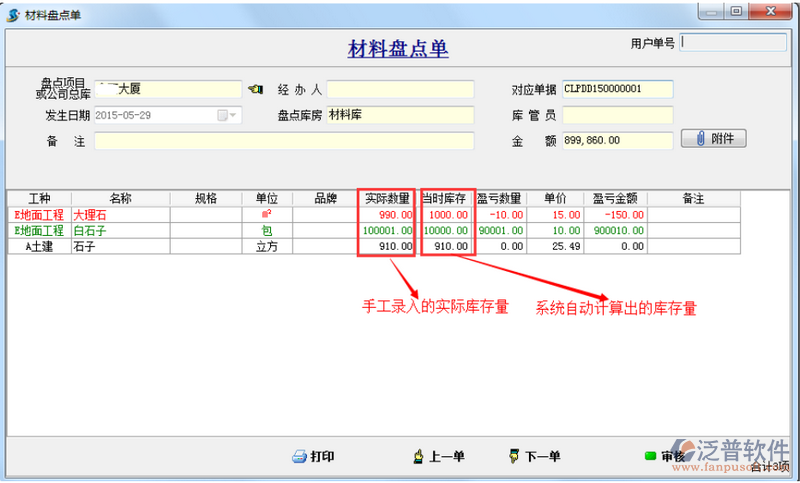Select the 盘点库房 field showing 材料库
800x483 pixels.
[399, 115]
